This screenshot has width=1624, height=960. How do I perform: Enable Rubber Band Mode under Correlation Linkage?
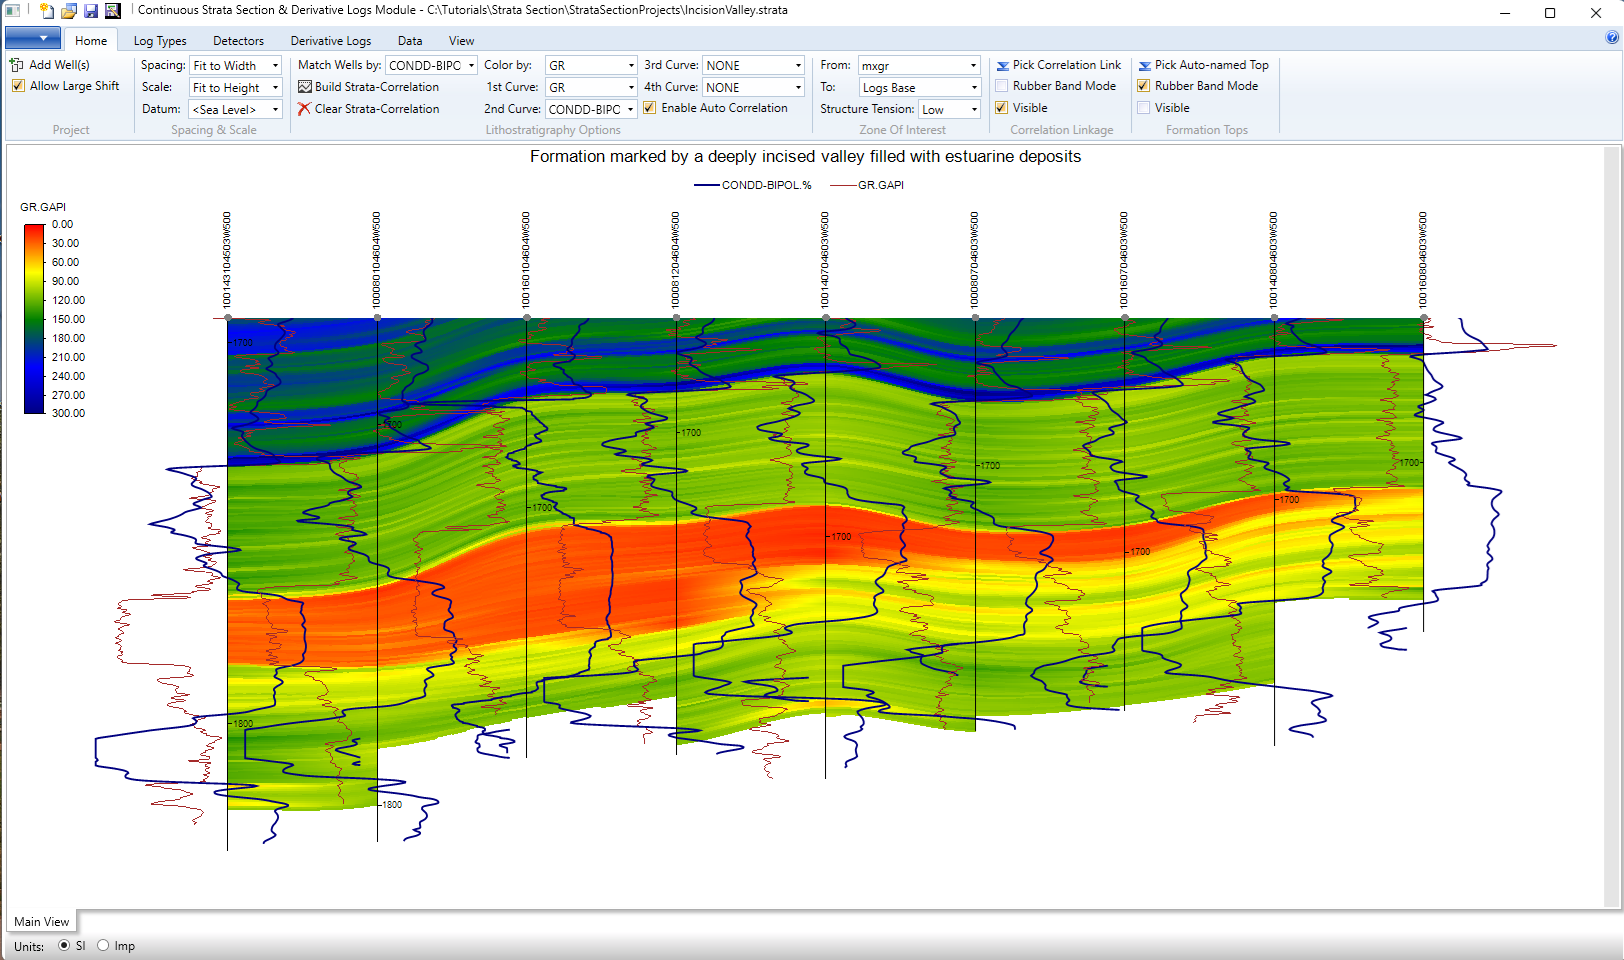click(x=1002, y=86)
